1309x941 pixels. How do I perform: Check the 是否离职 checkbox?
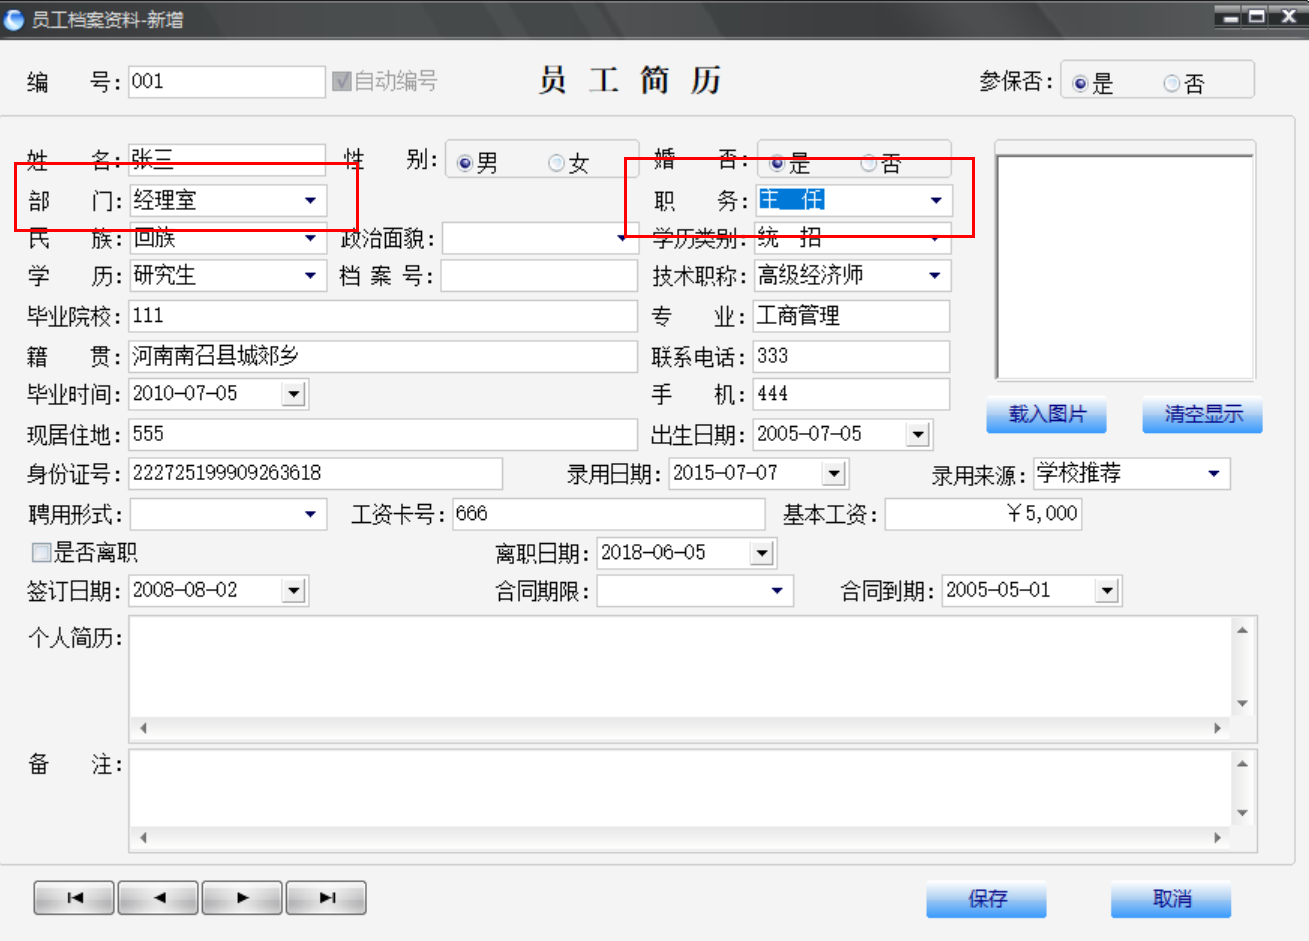pos(42,552)
